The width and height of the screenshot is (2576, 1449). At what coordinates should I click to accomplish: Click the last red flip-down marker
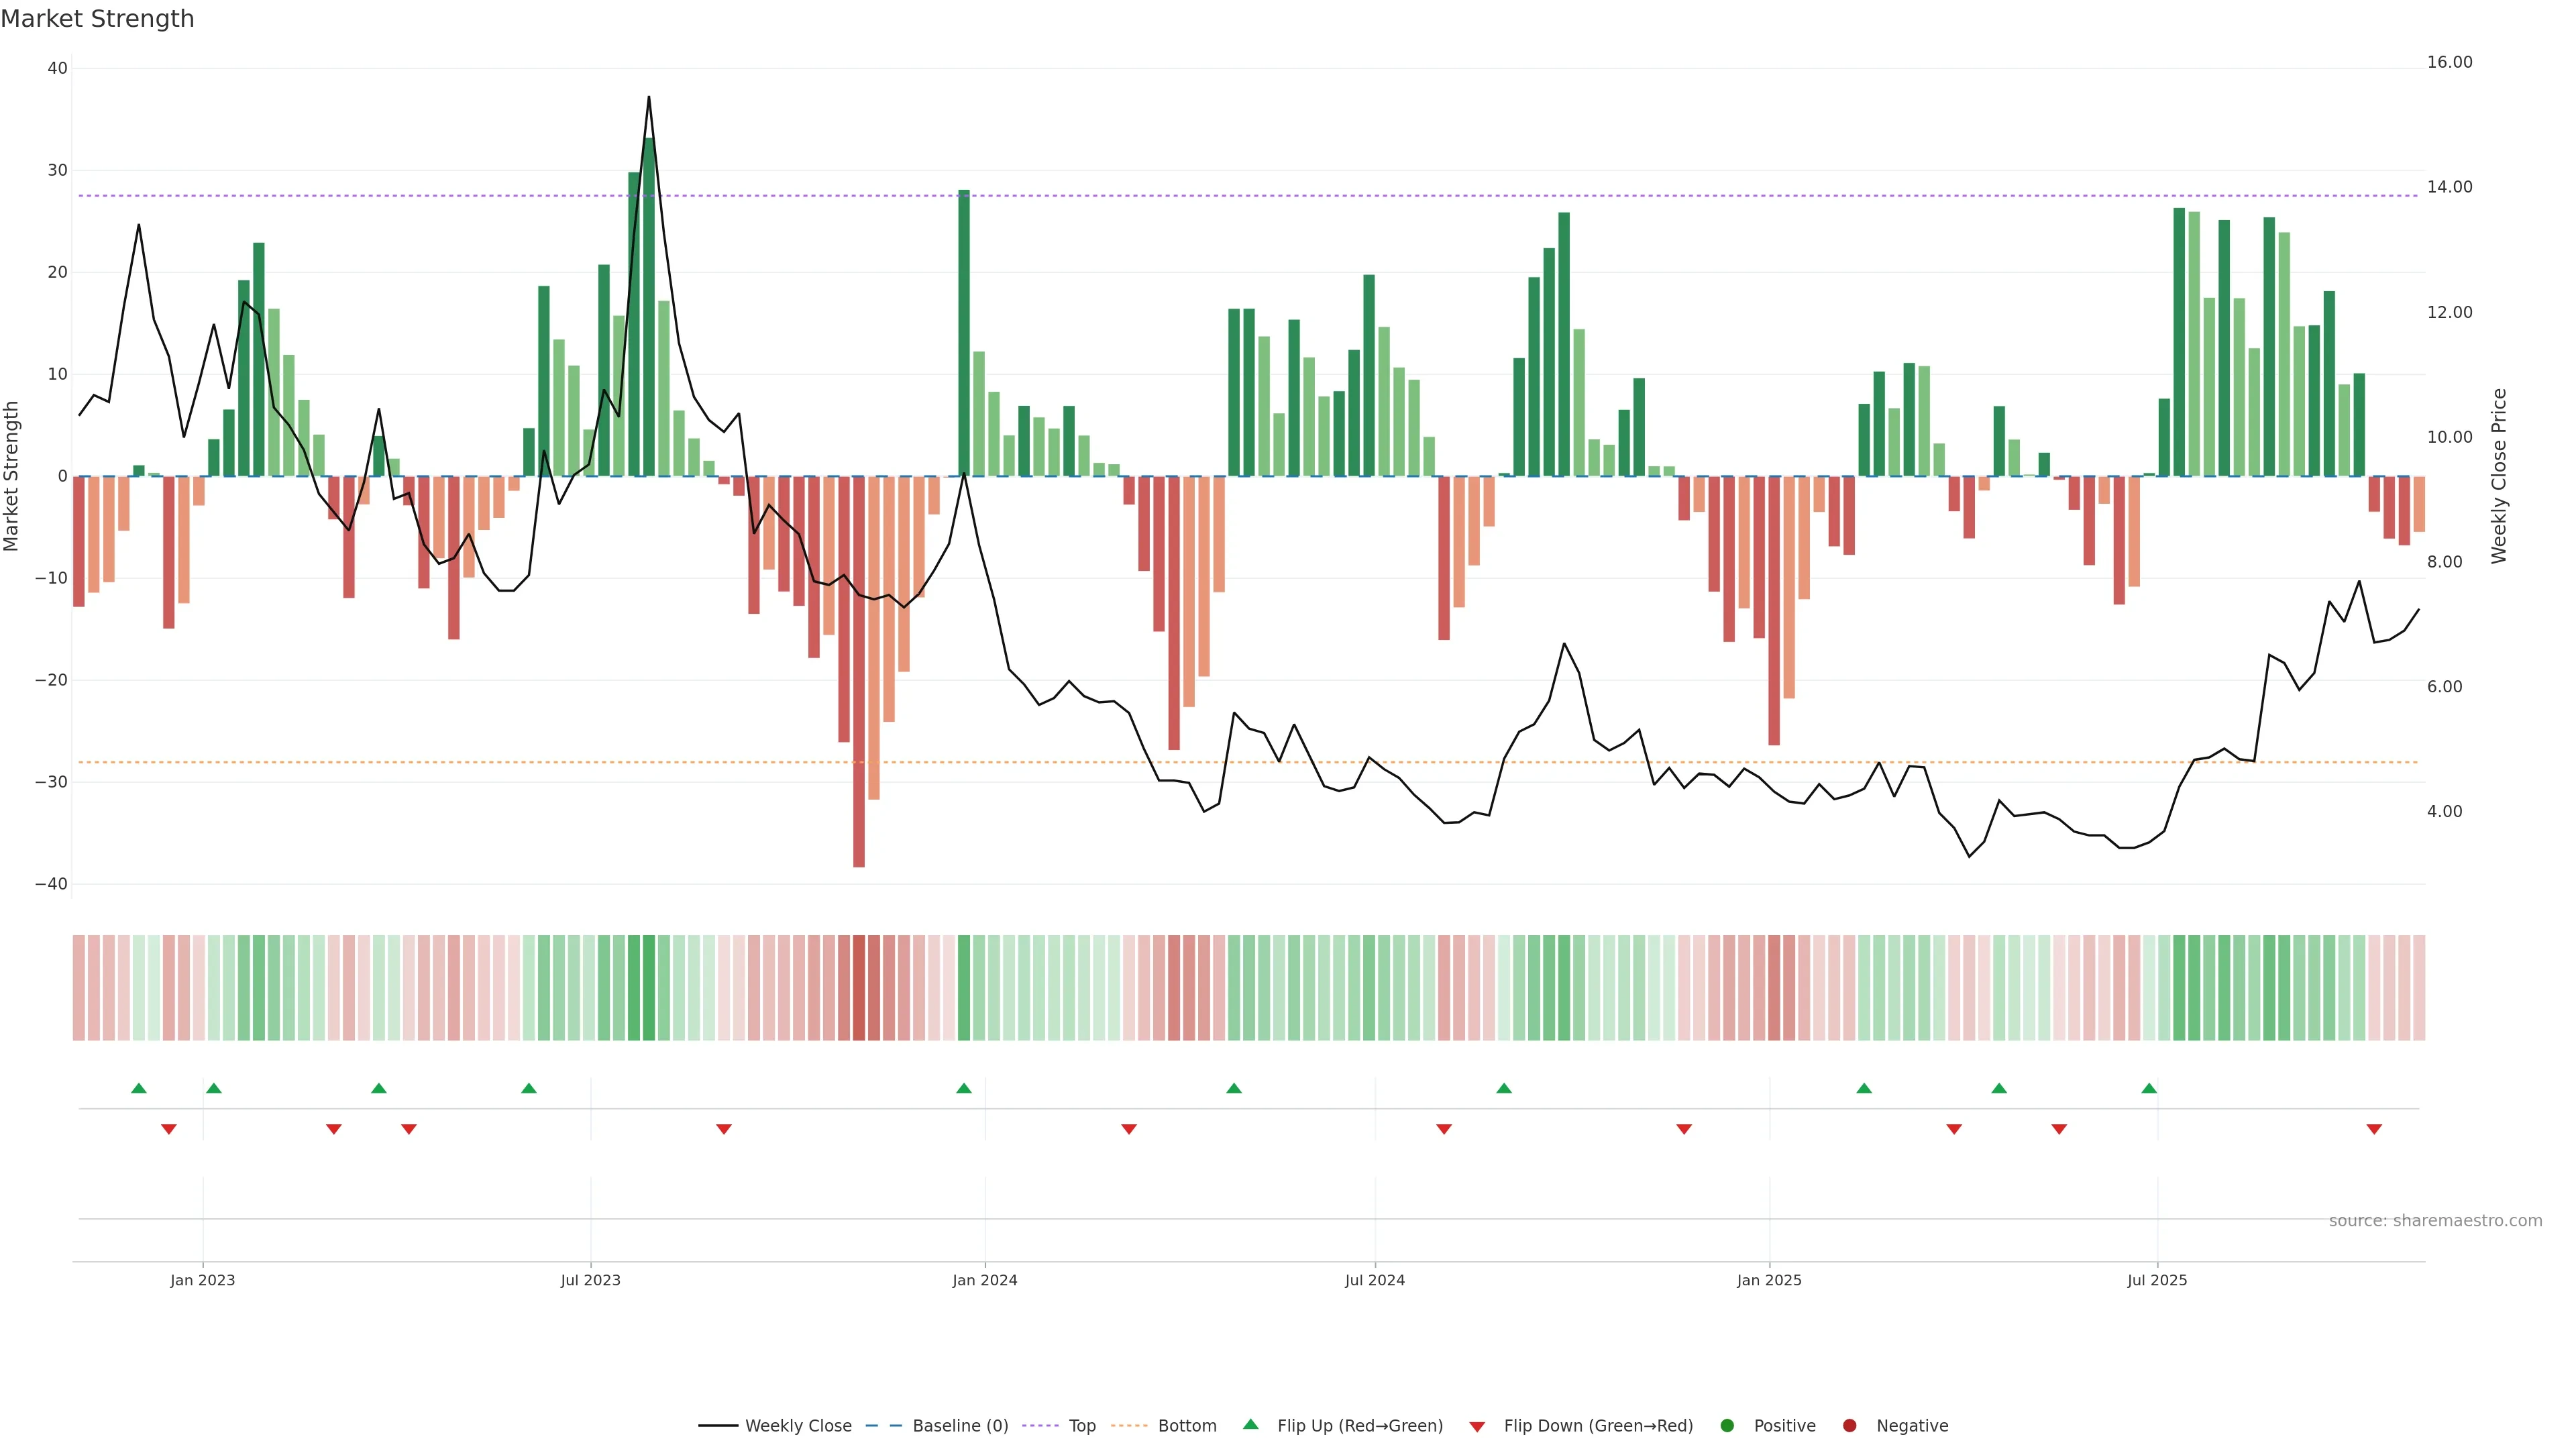point(2374,1129)
